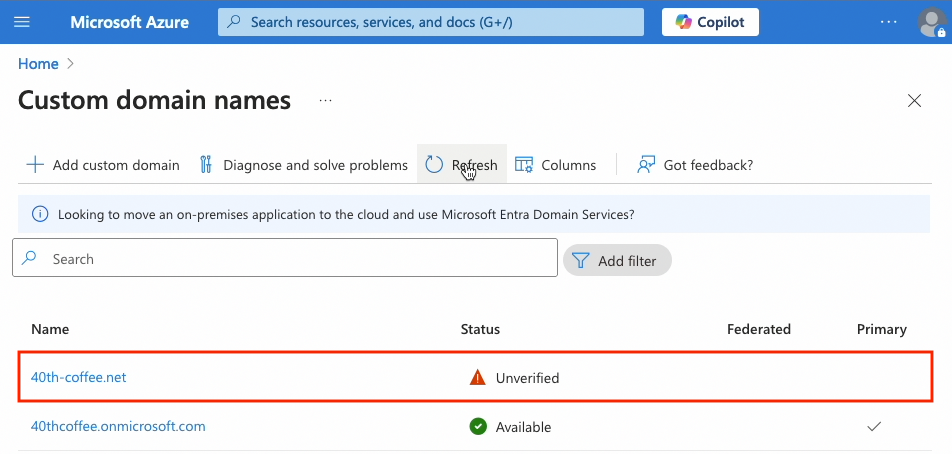Refresh the domain list

(x=462, y=165)
